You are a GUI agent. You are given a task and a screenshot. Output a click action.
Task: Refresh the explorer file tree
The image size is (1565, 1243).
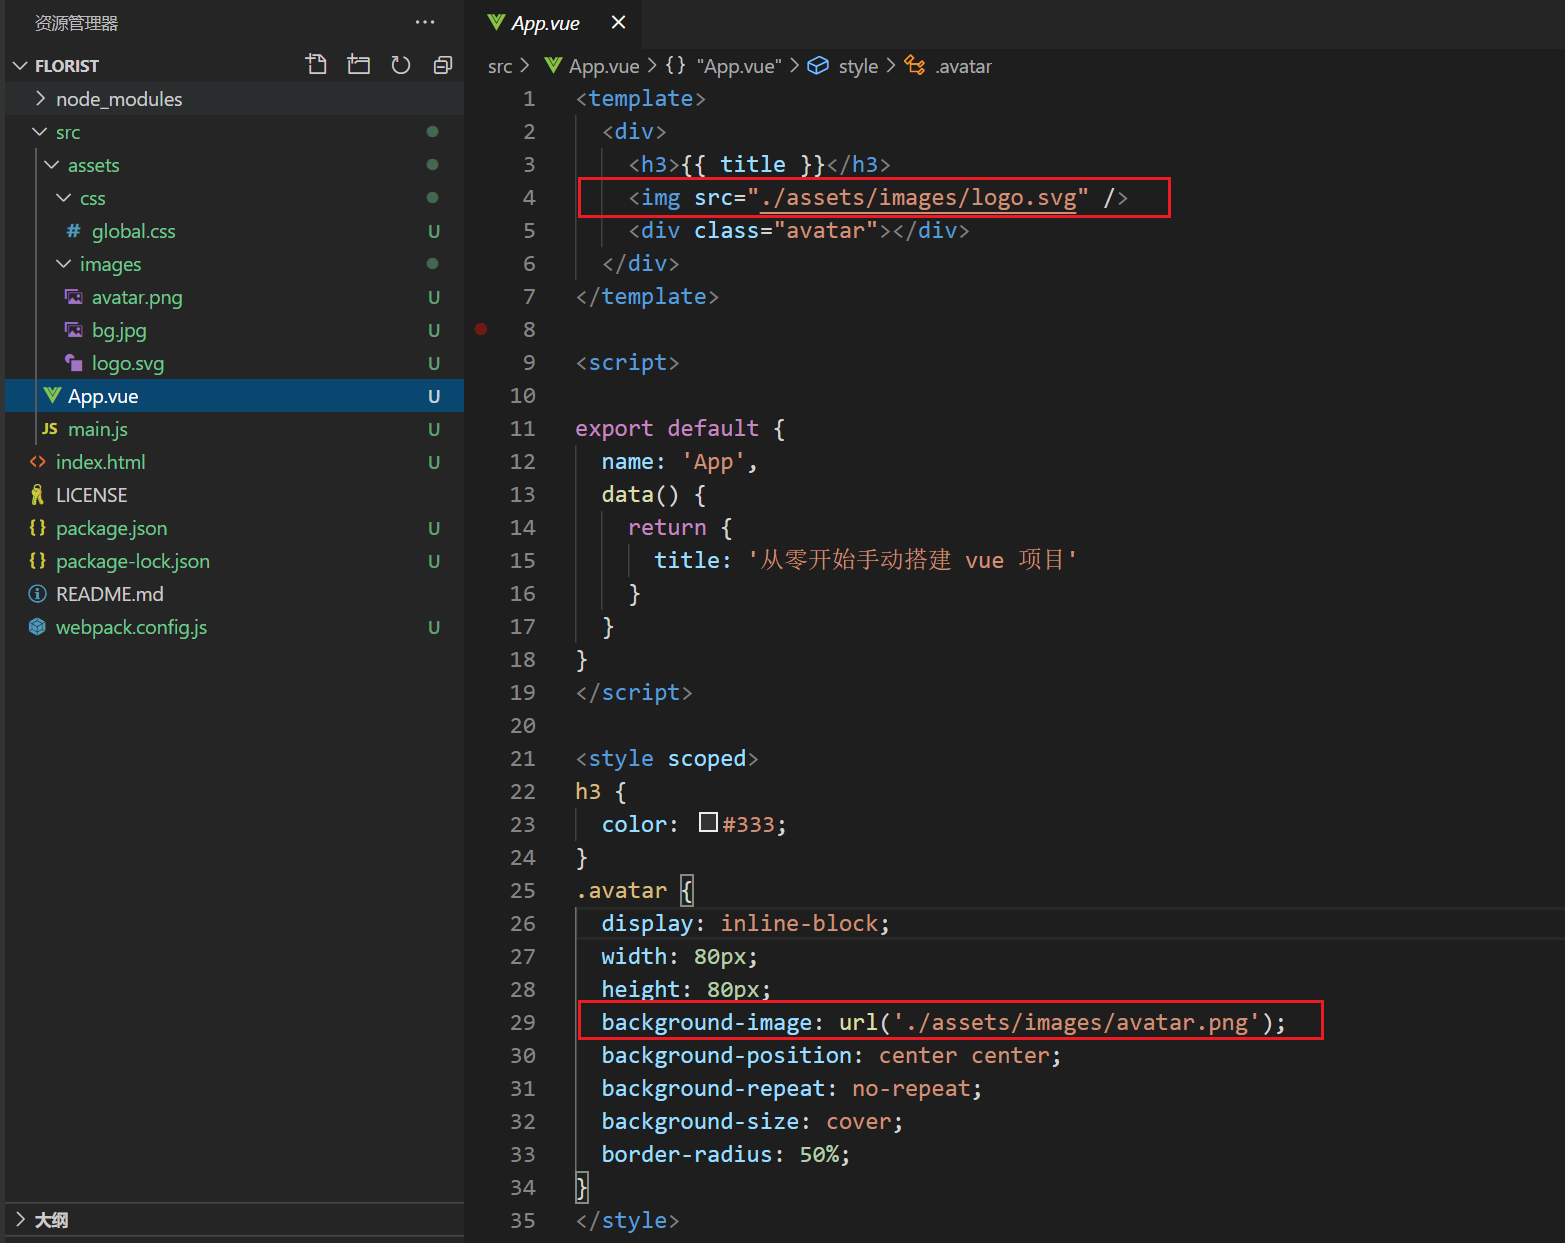(x=401, y=65)
